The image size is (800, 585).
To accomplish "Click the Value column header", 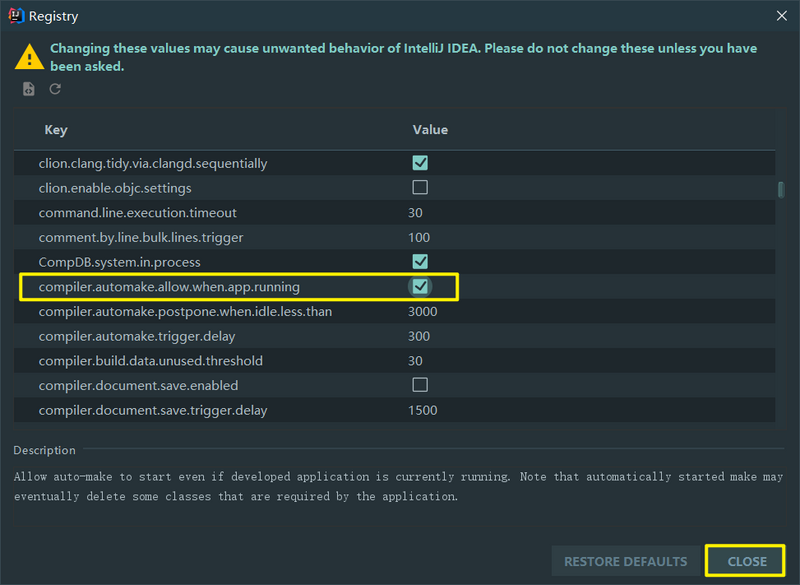I will pos(430,130).
